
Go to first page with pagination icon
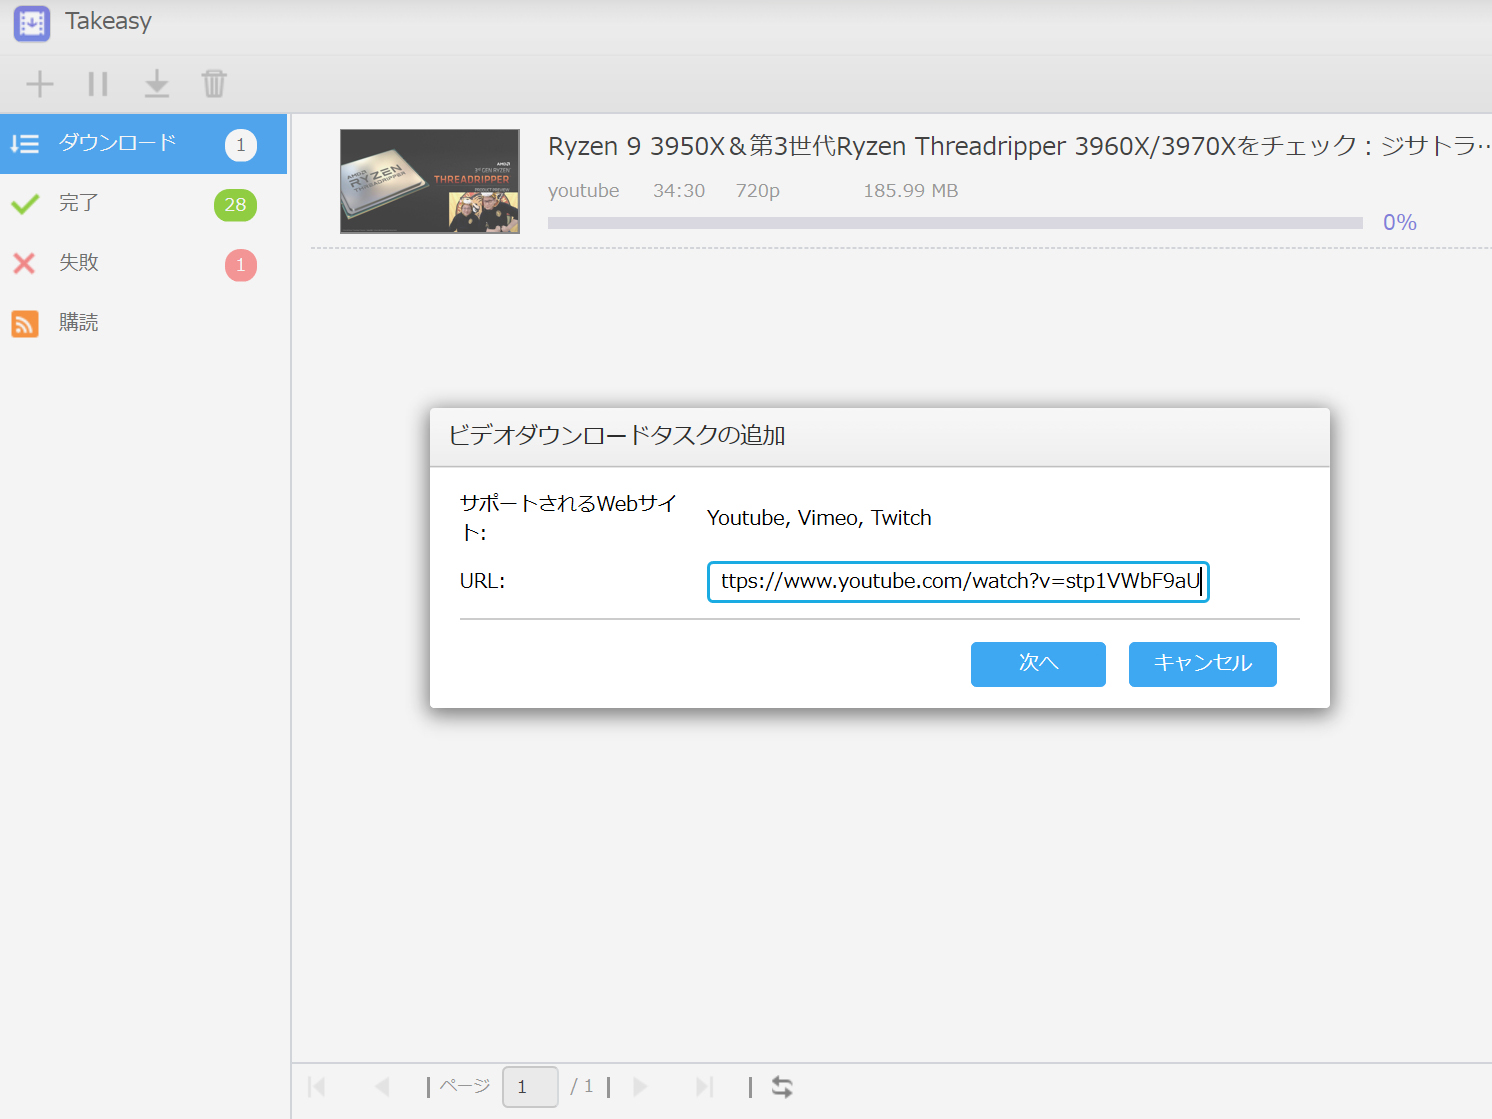tap(317, 1087)
